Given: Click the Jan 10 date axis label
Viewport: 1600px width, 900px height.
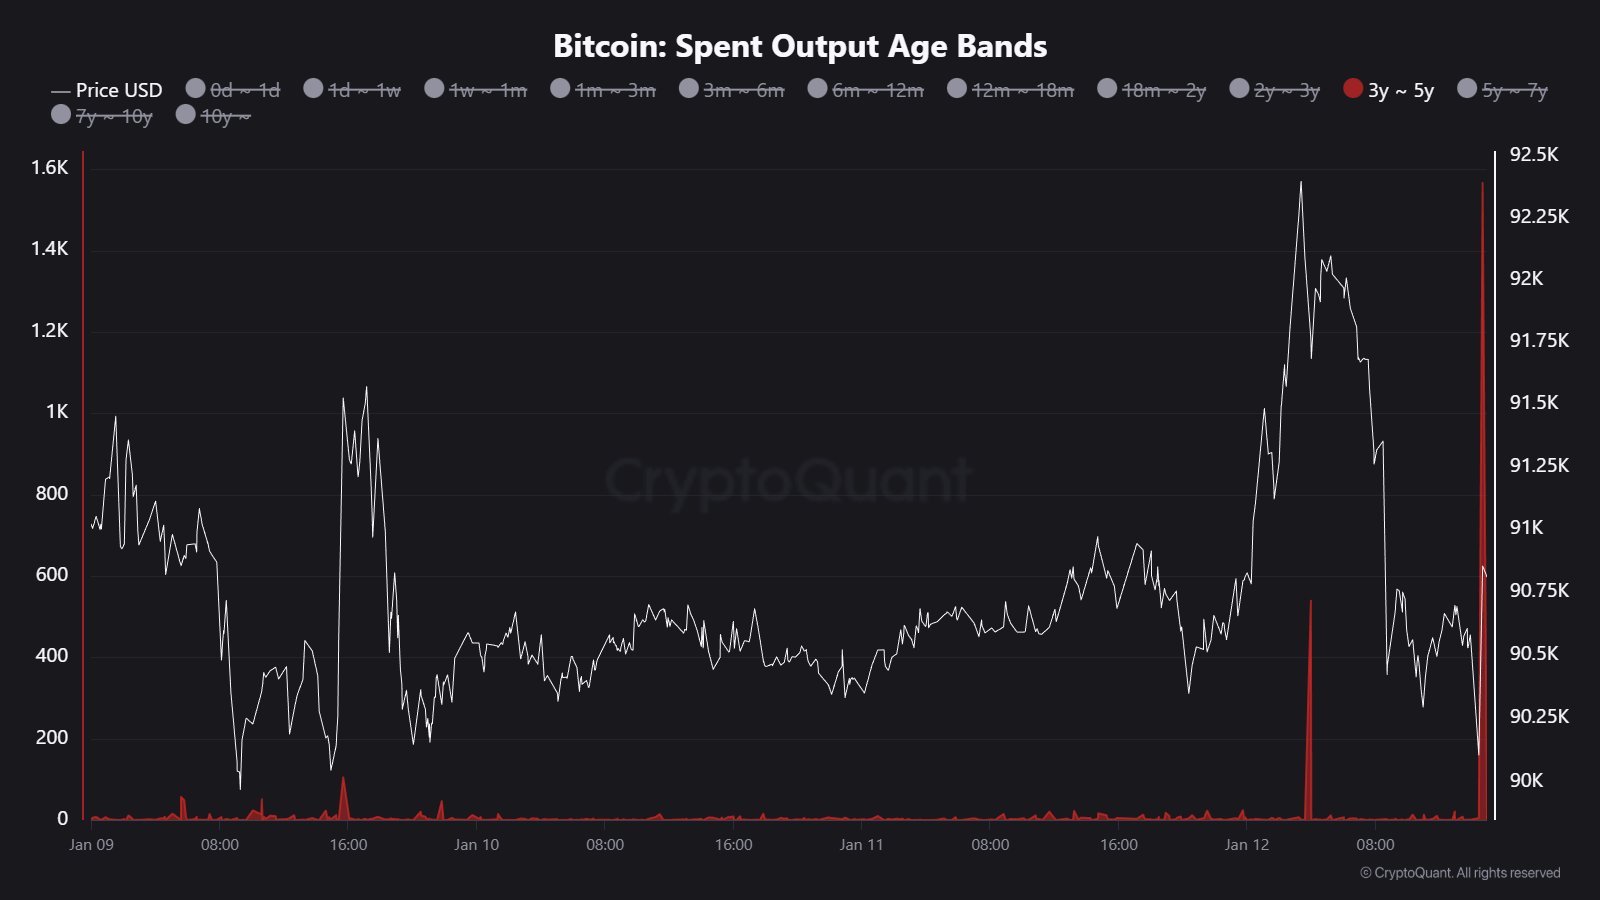Looking at the screenshot, I should [476, 845].
